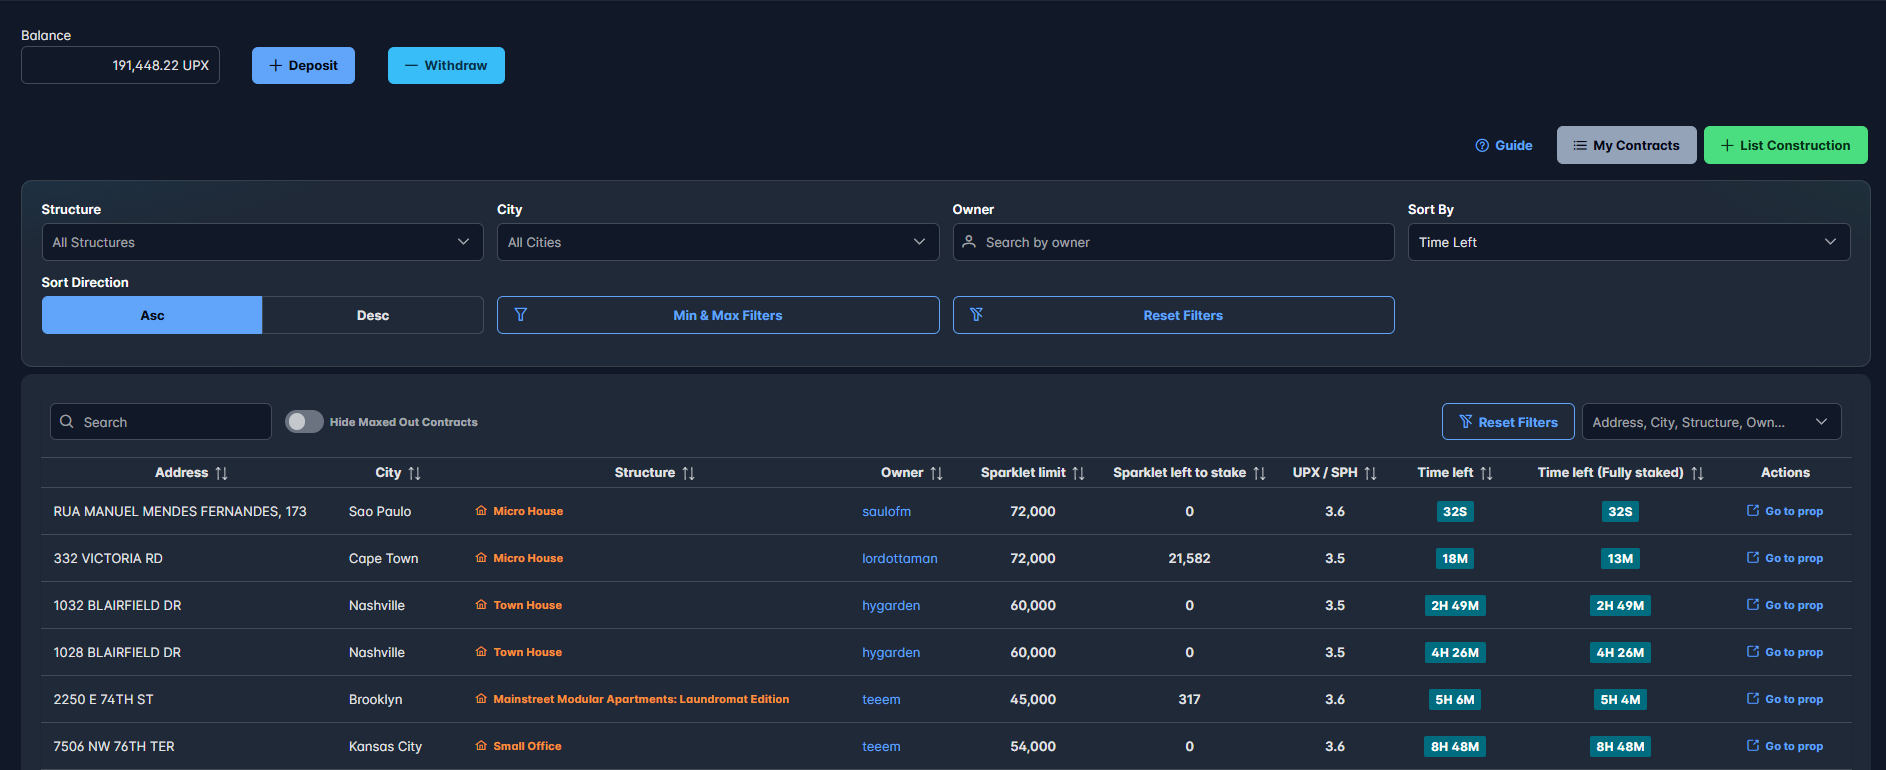Click the house icon for 332 Victoria Rd

(481, 558)
